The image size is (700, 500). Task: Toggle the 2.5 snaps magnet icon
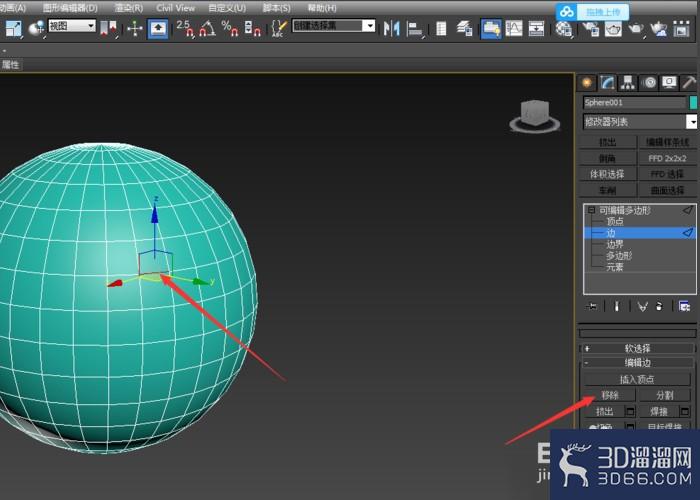[x=185, y=29]
